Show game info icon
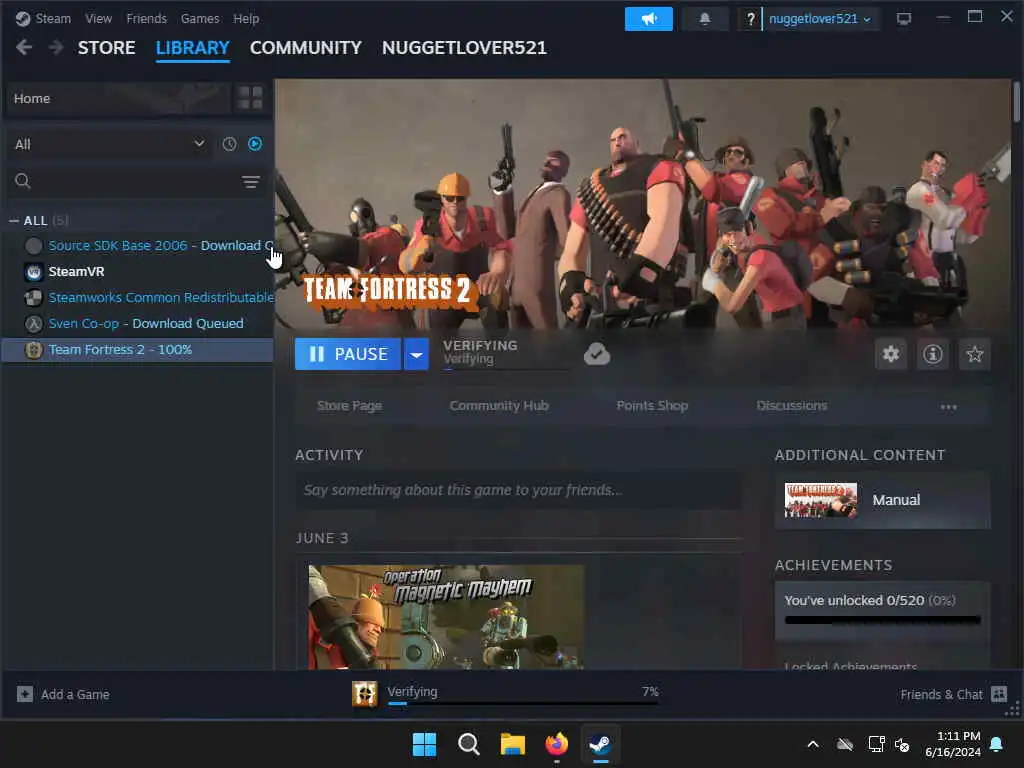1024x768 pixels. pyautogui.click(x=933, y=354)
